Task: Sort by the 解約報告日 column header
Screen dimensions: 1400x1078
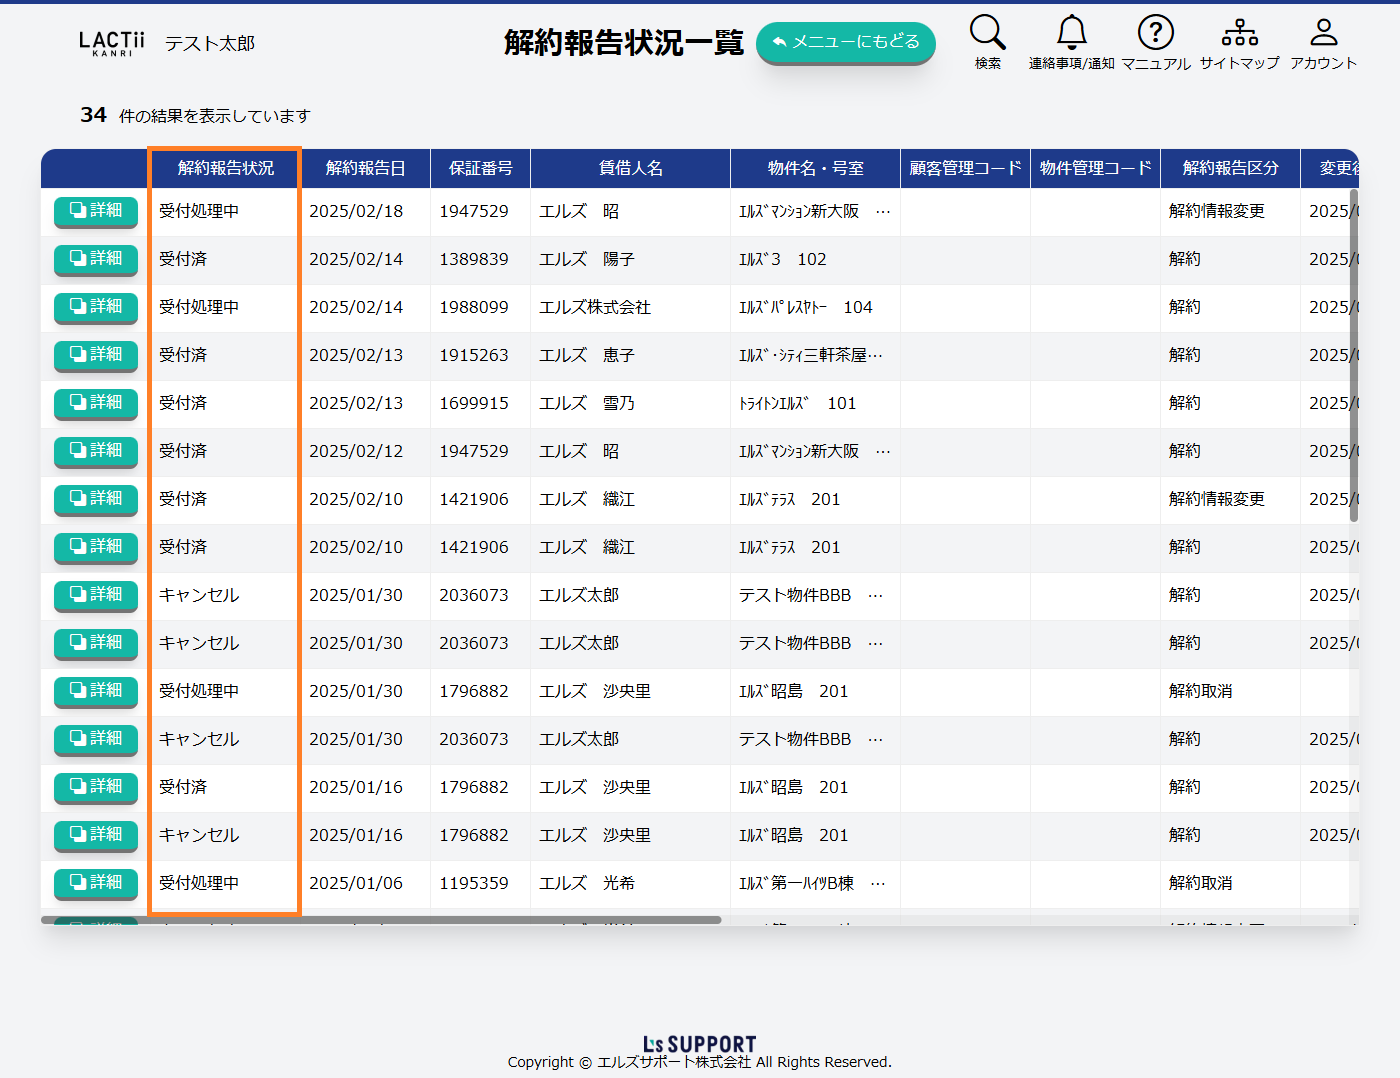Action: (x=365, y=168)
